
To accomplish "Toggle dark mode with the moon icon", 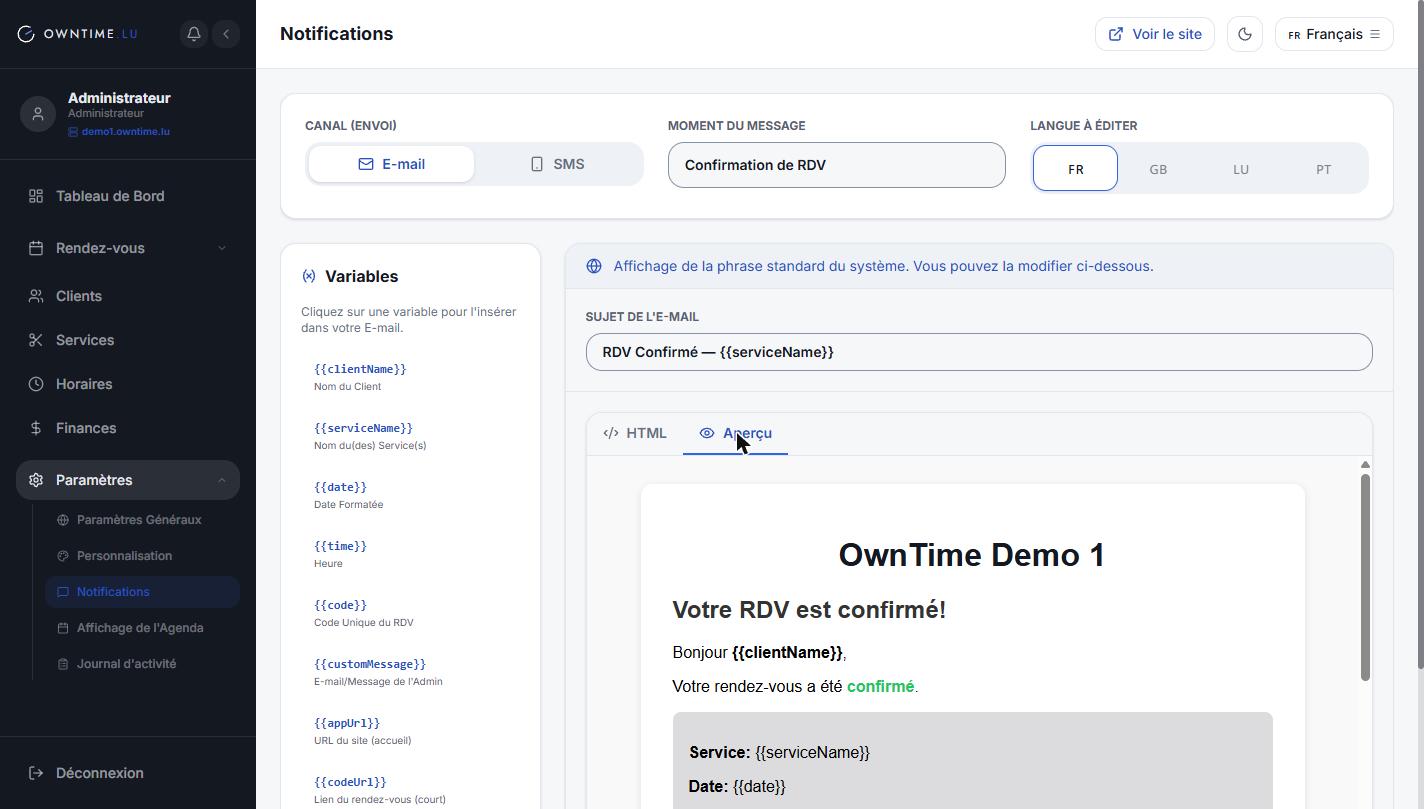I will (x=1245, y=34).
